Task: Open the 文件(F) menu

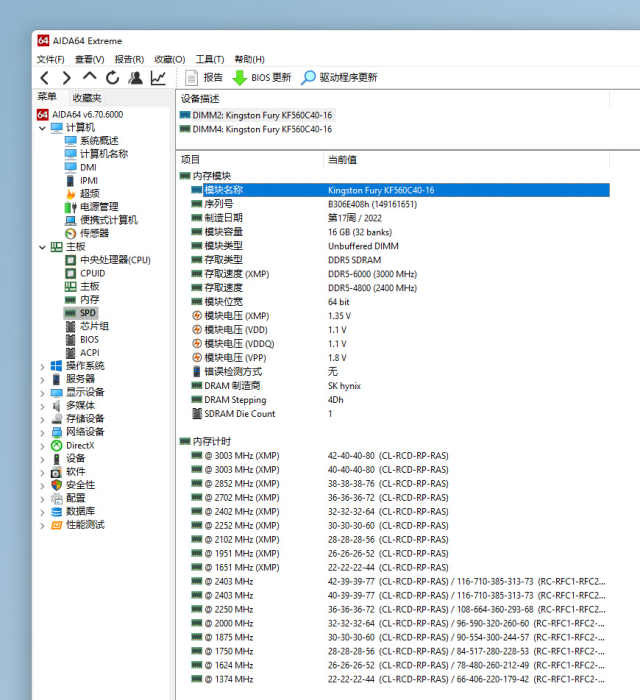Action: tap(50, 59)
